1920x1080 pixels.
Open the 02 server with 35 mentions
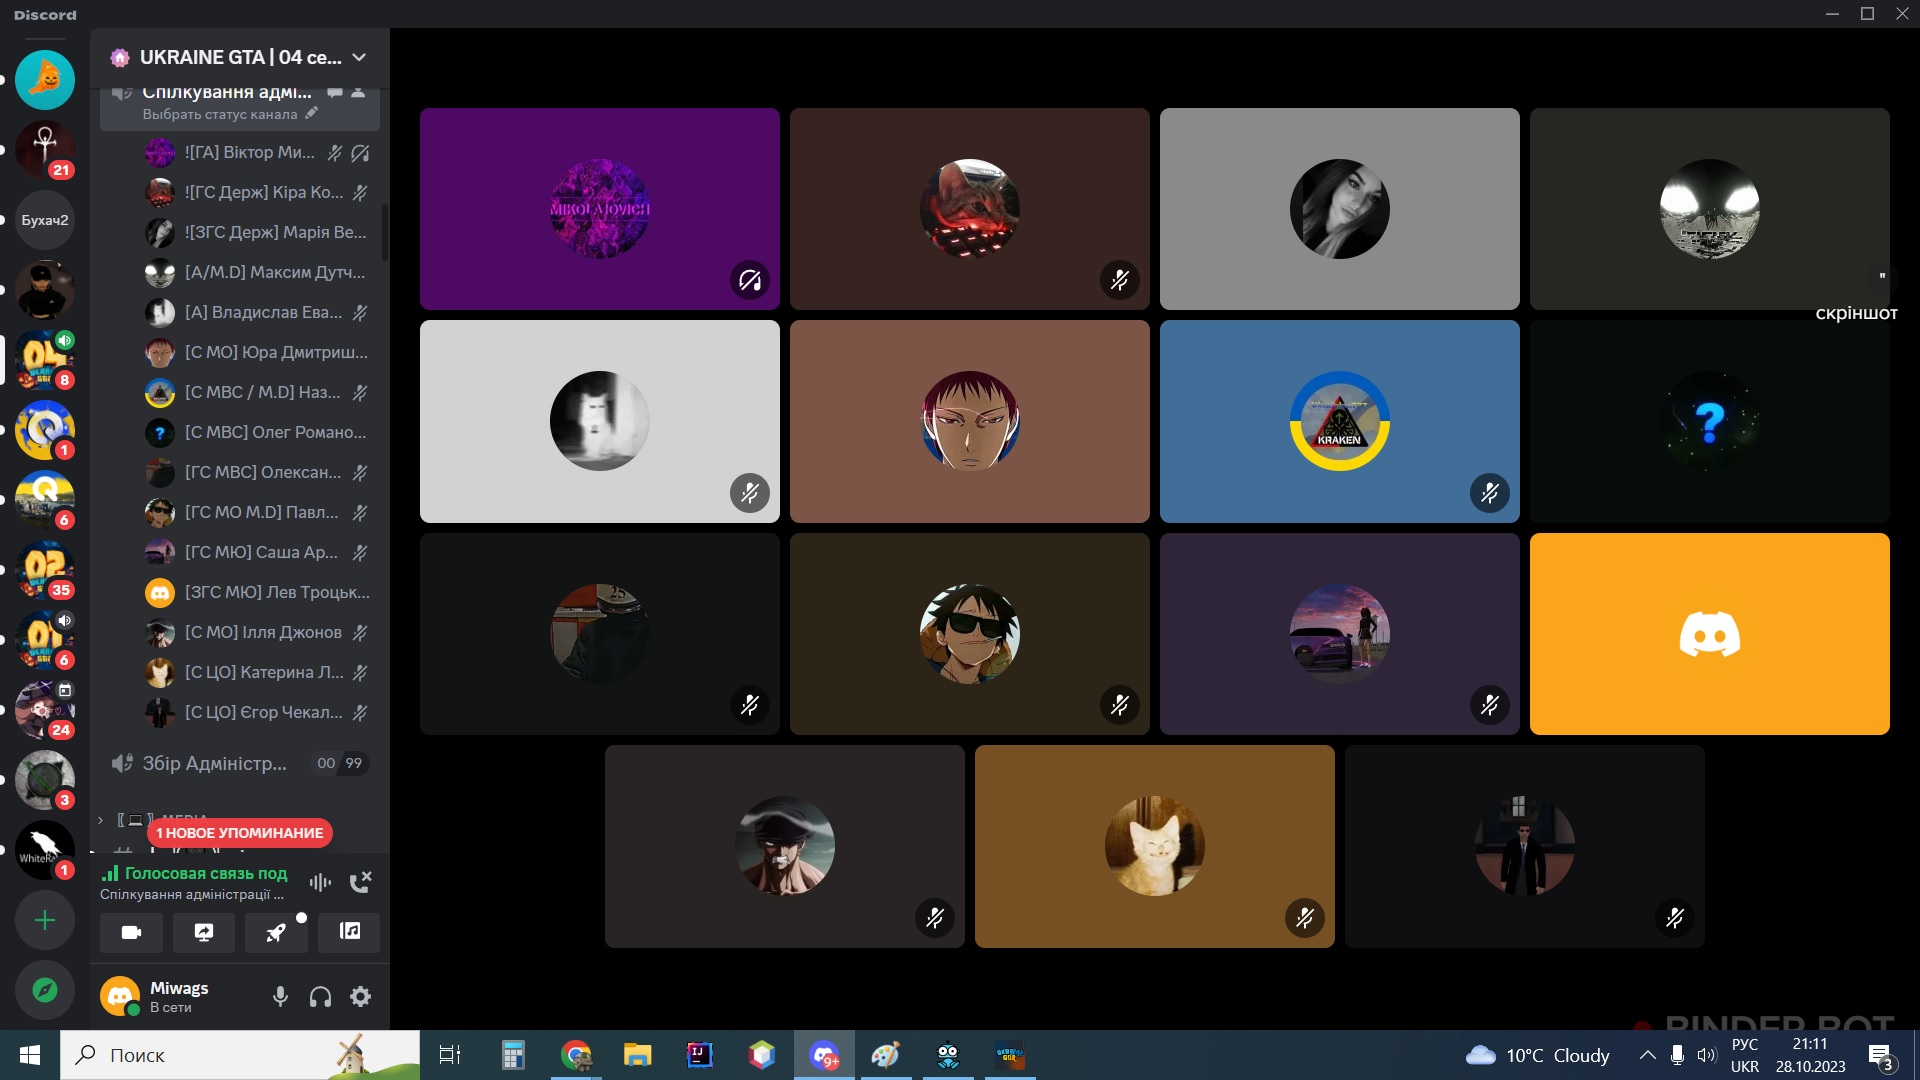click(45, 570)
